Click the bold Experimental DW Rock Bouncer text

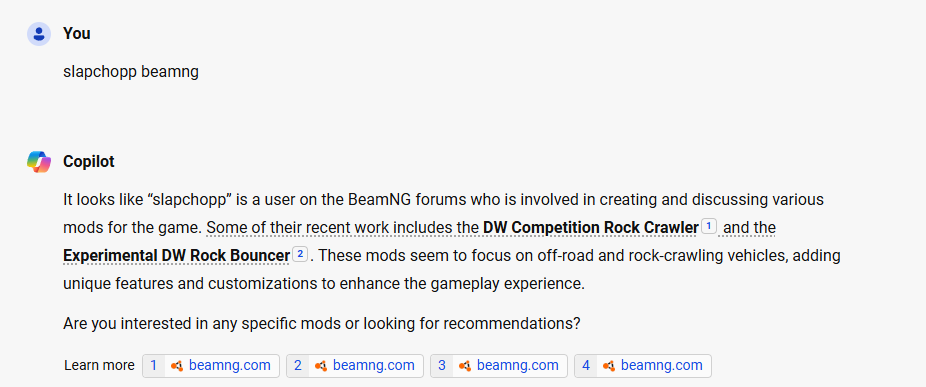coord(177,256)
